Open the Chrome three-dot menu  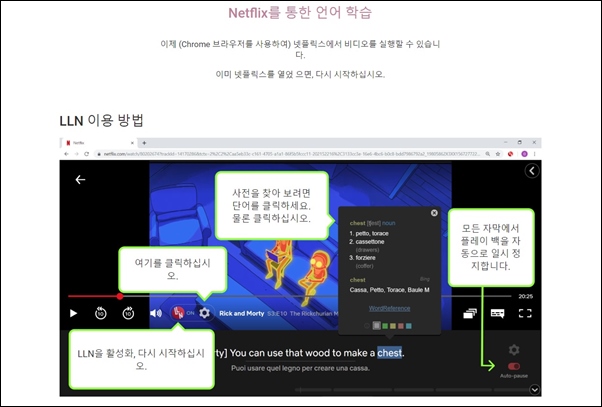pos(534,154)
